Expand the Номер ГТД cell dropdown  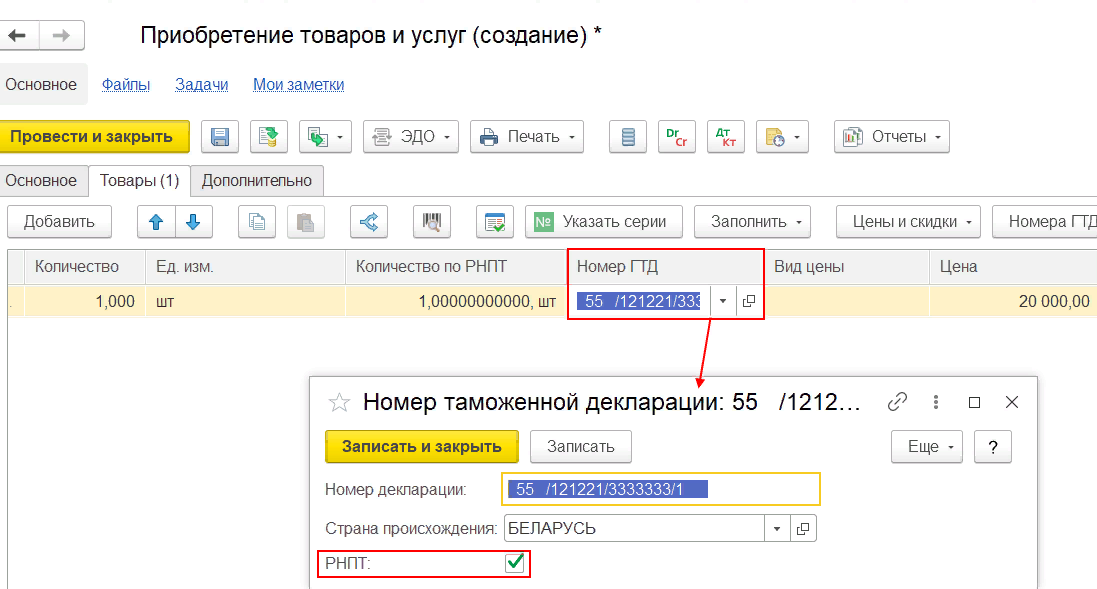click(723, 301)
